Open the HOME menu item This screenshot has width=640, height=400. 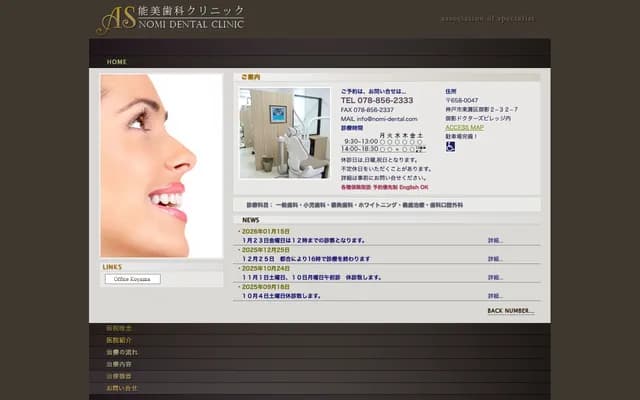pyautogui.click(x=117, y=62)
